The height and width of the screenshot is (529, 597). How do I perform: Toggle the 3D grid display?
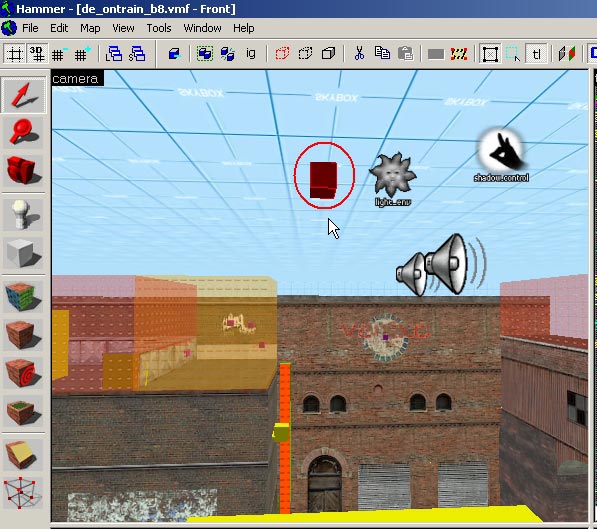pos(37,54)
